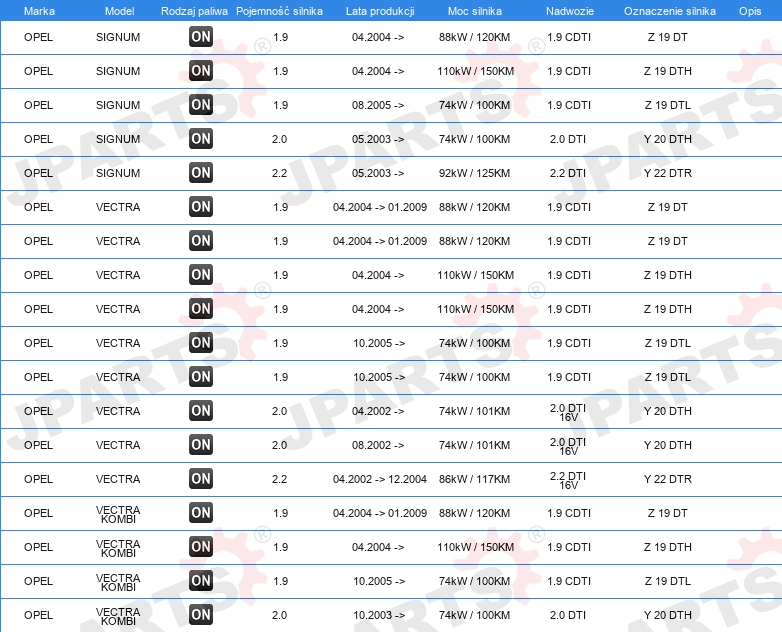Click 2.0 DTI in the SIGNUM row
The image size is (782, 632).
pyautogui.click(x=568, y=139)
